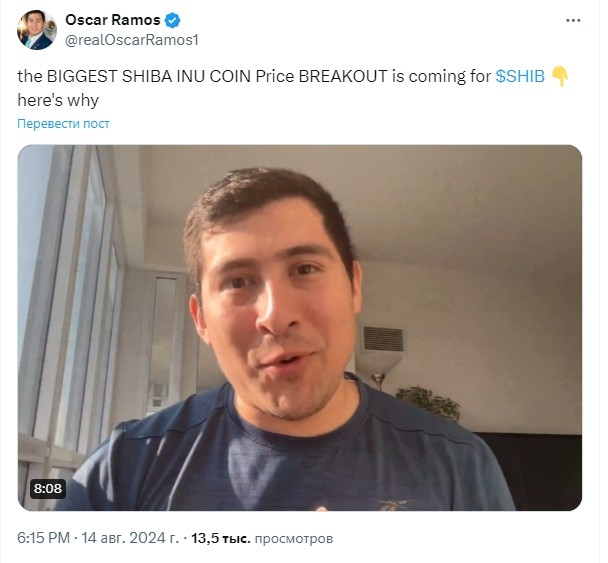The width and height of the screenshot is (608, 563).
Task: Click the 6:15 PM post timestamp
Action: [43, 538]
